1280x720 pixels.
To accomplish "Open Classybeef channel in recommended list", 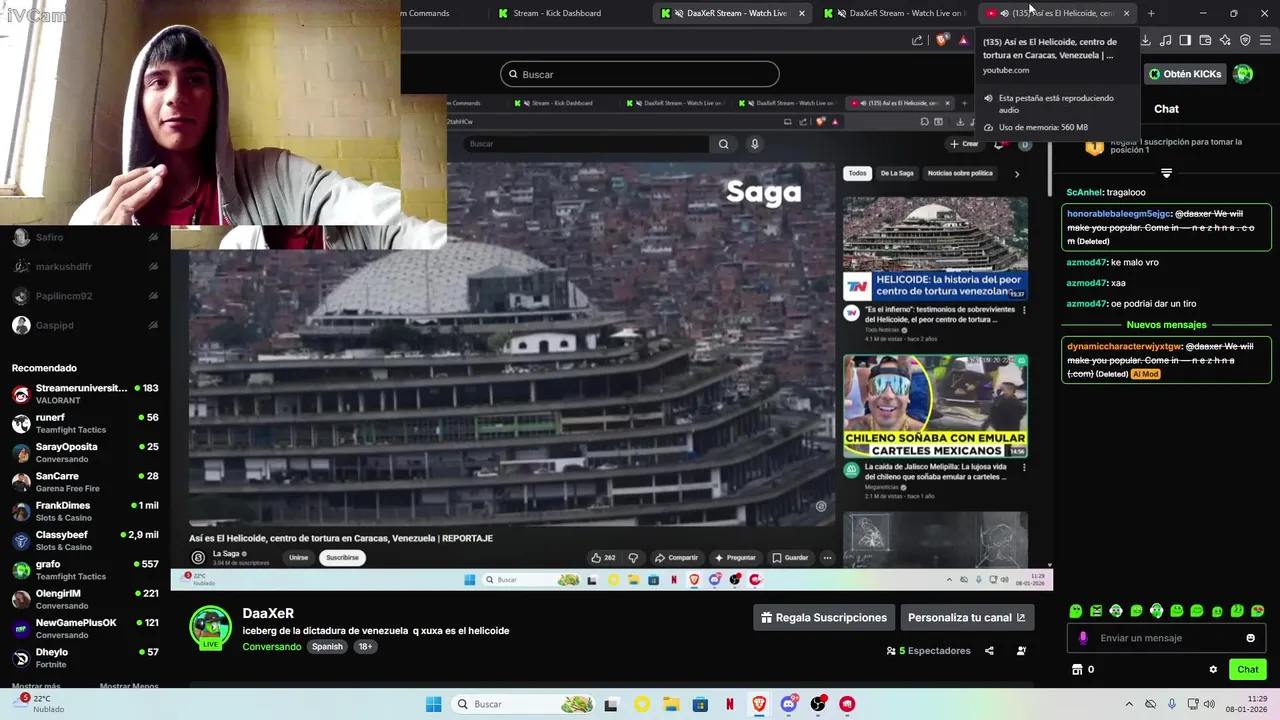I will 85,540.
